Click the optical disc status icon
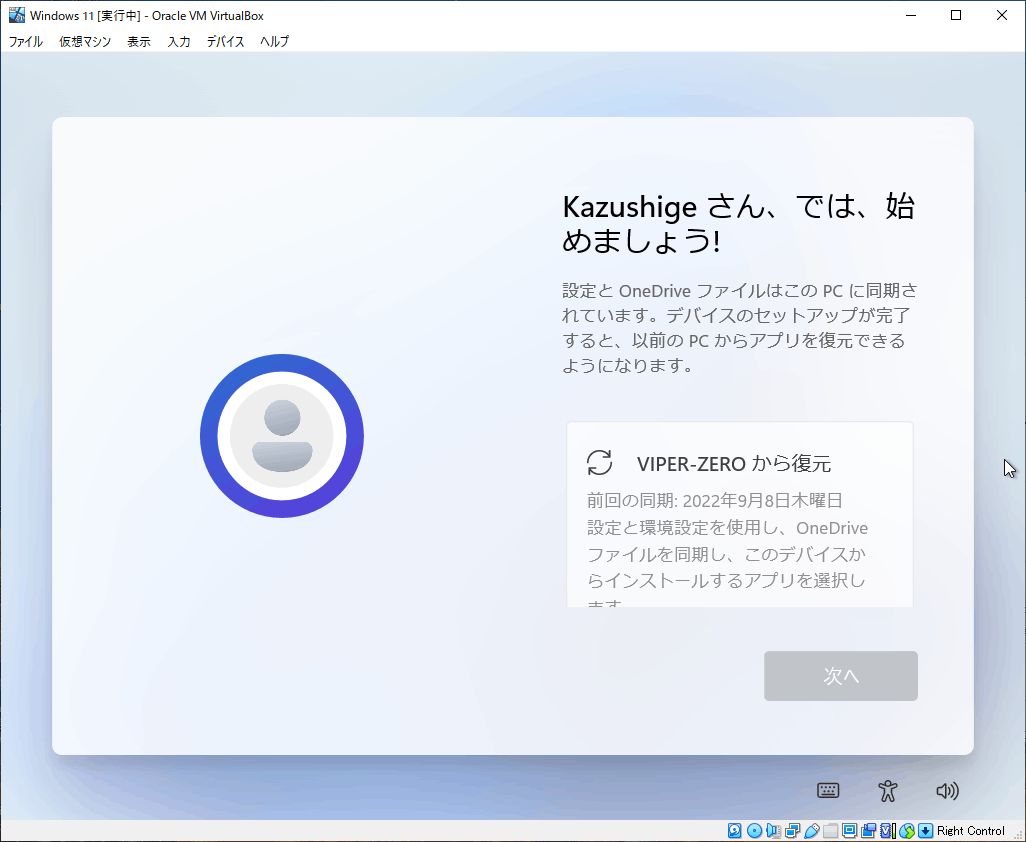 tap(754, 830)
